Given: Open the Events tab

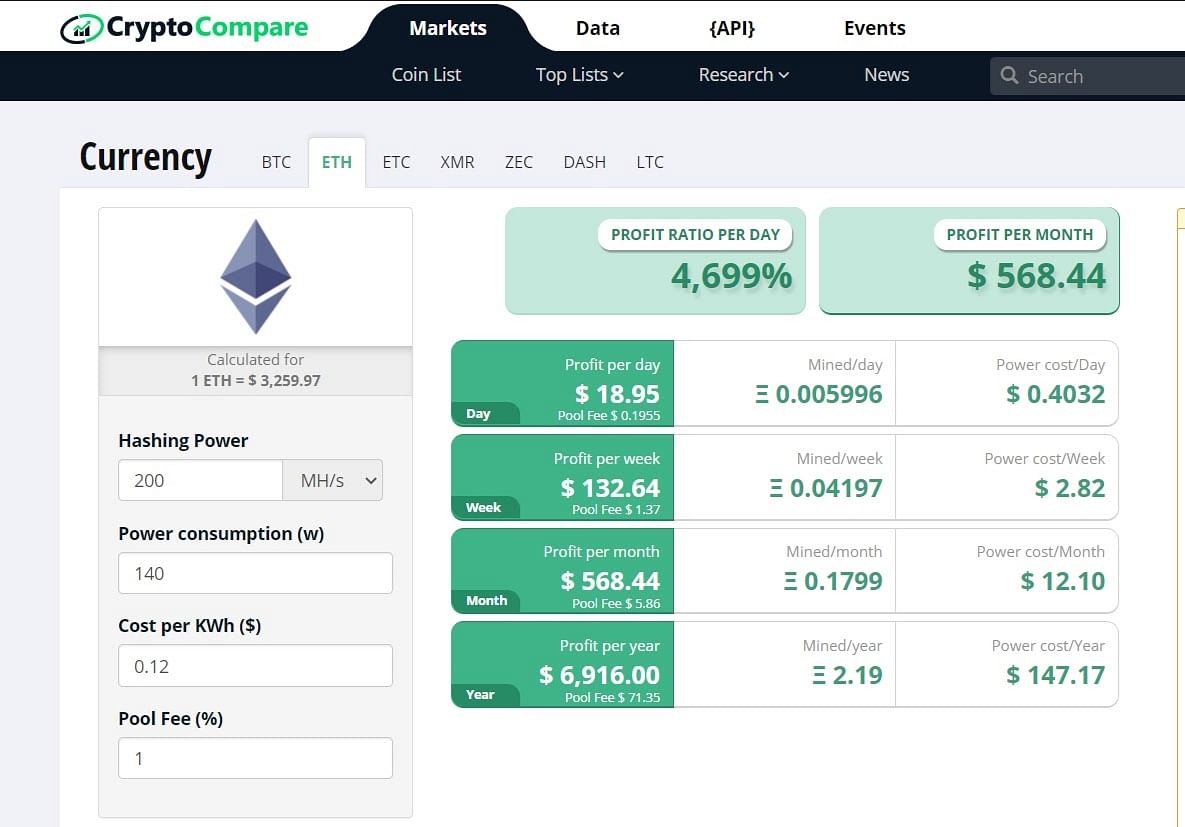Looking at the screenshot, I should click(x=874, y=28).
